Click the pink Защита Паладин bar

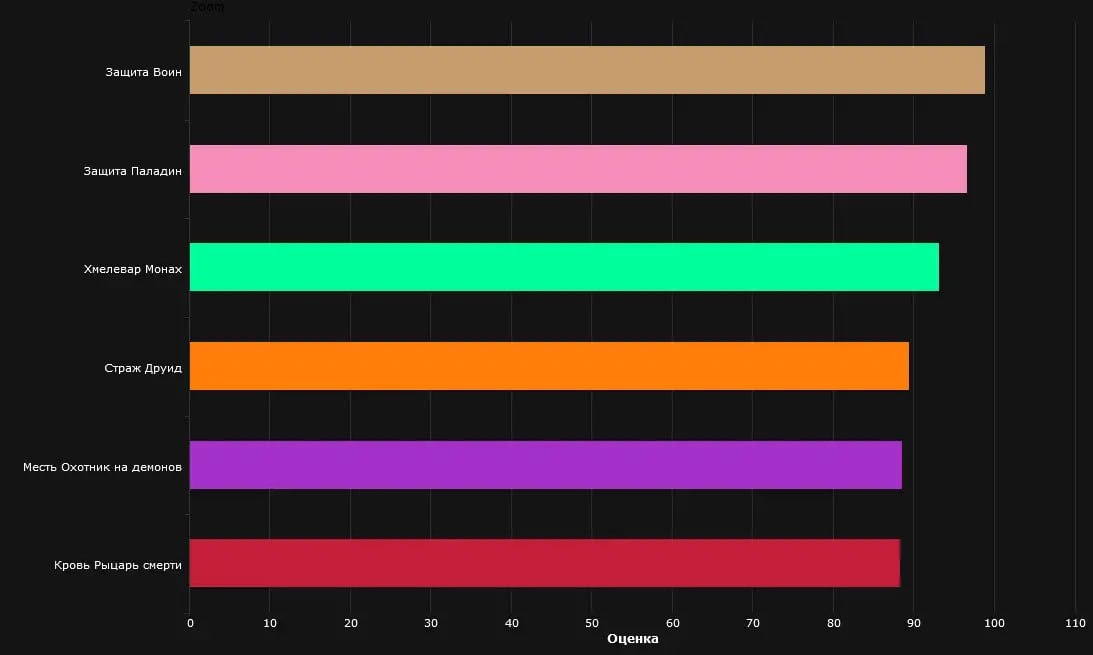[x=578, y=169]
